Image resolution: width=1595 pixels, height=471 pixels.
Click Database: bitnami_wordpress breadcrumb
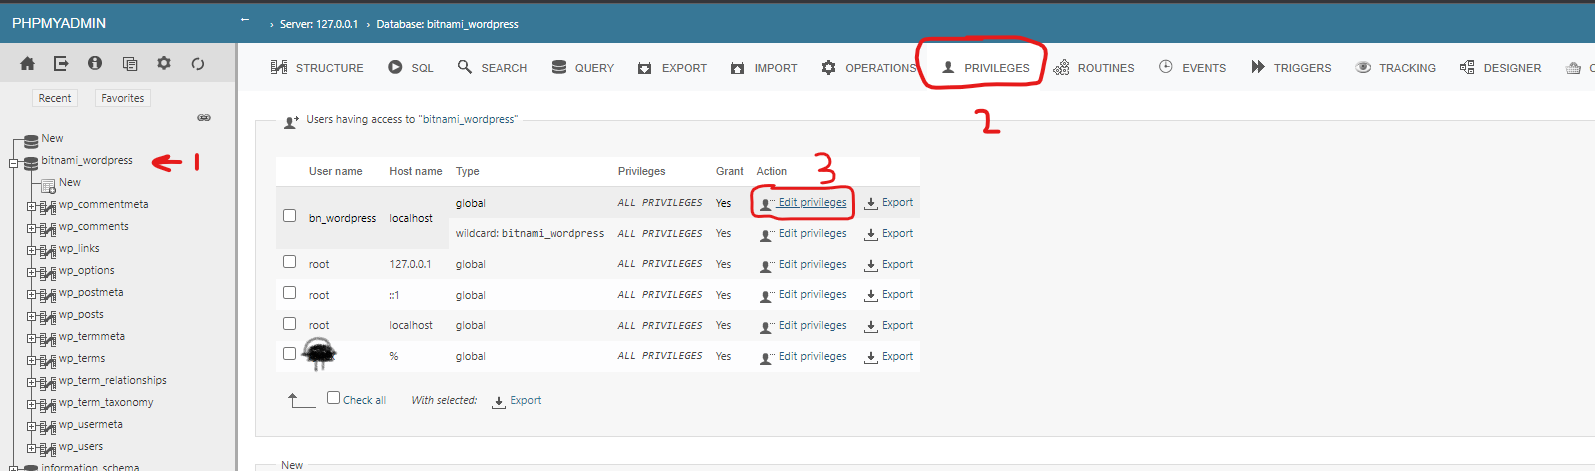[x=447, y=24]
